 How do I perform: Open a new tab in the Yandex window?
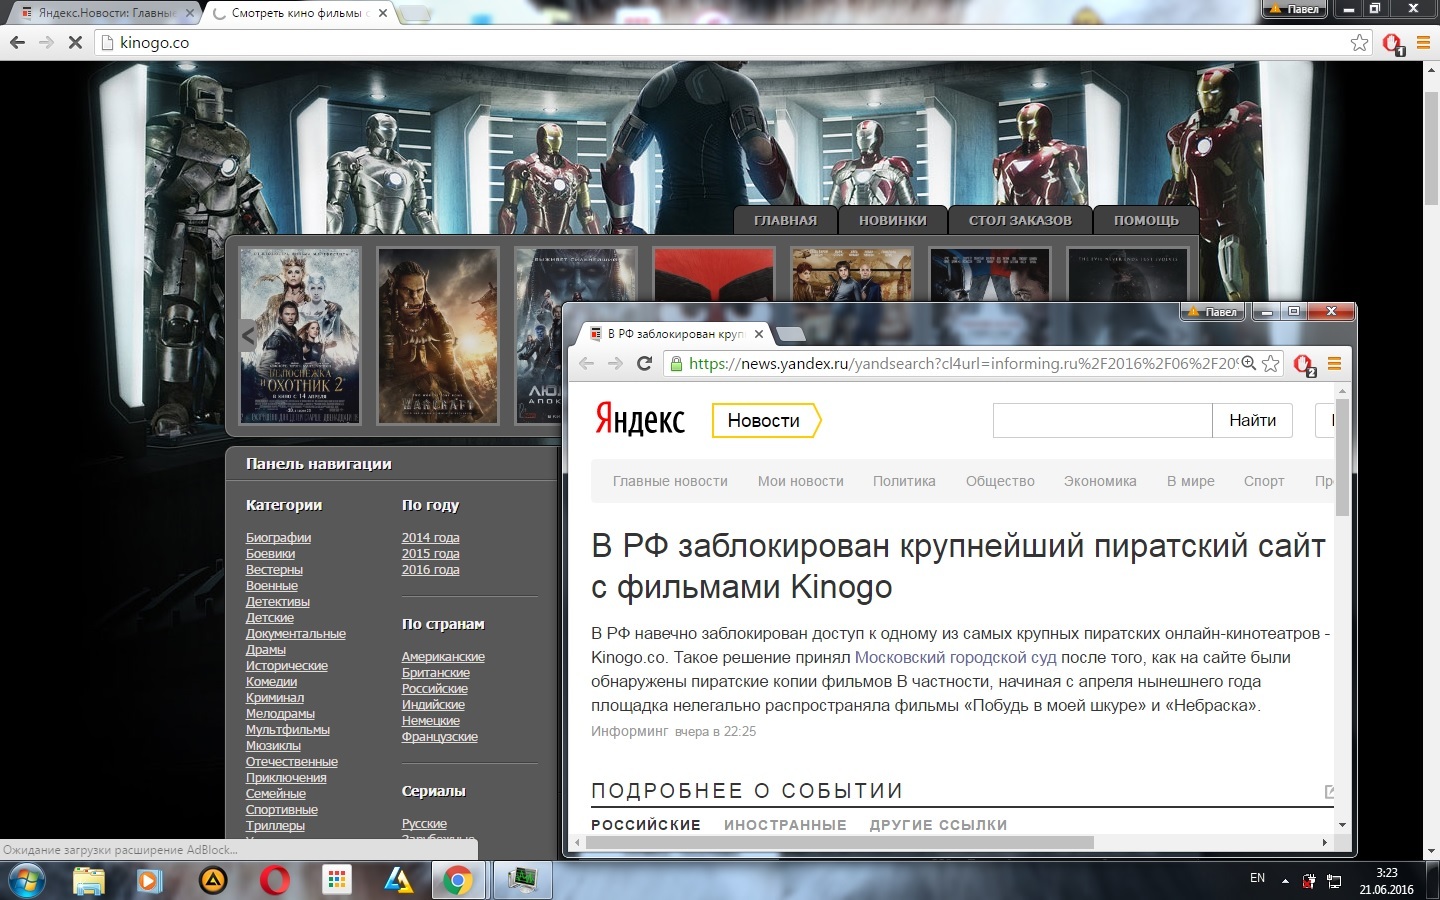[x=790, y=334]
